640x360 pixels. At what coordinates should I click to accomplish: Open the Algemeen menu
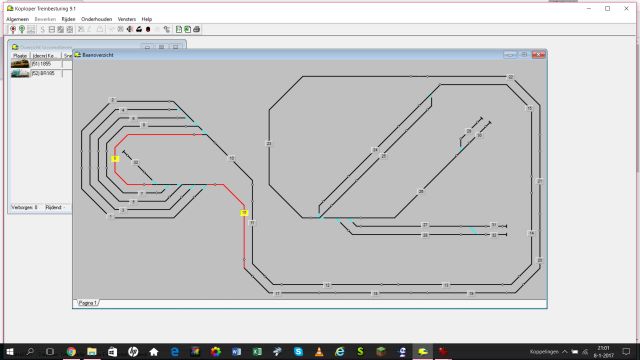pyautogui.click(x=18, y=19)
